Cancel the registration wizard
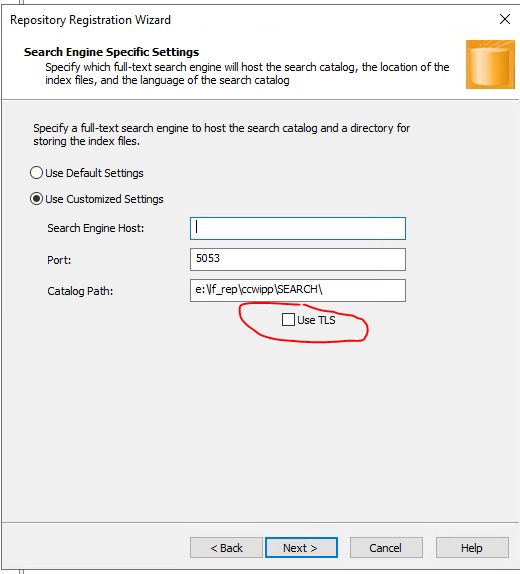Viewport: 520px width, 574px height. (x=386, y=548)
